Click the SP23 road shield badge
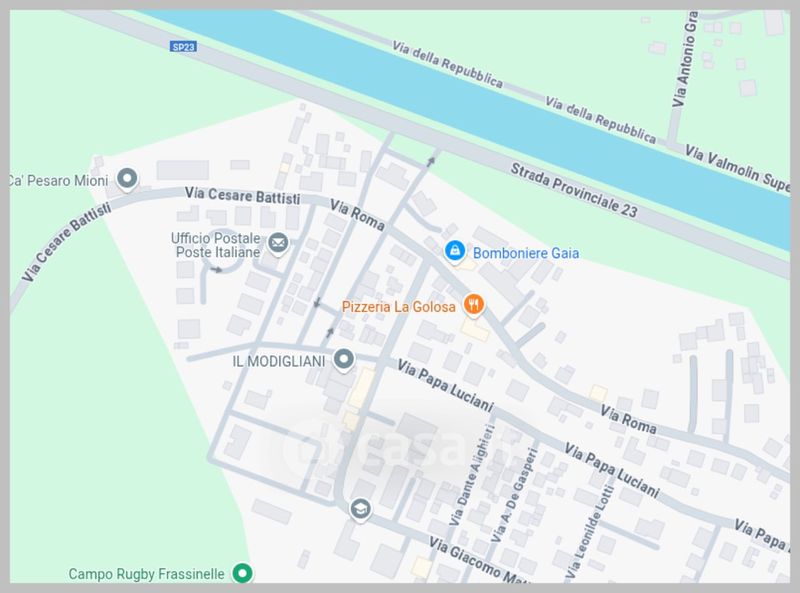 click(x=183, y=47)
